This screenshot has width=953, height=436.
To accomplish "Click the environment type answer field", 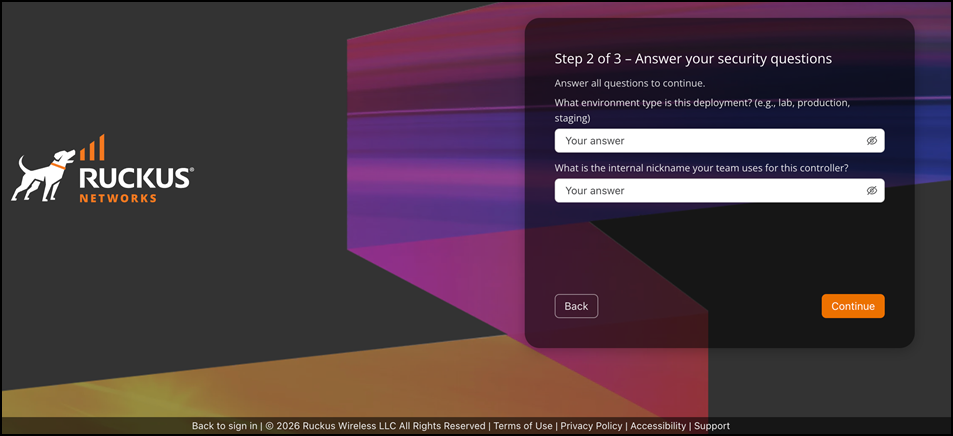I will pos(719,140).
